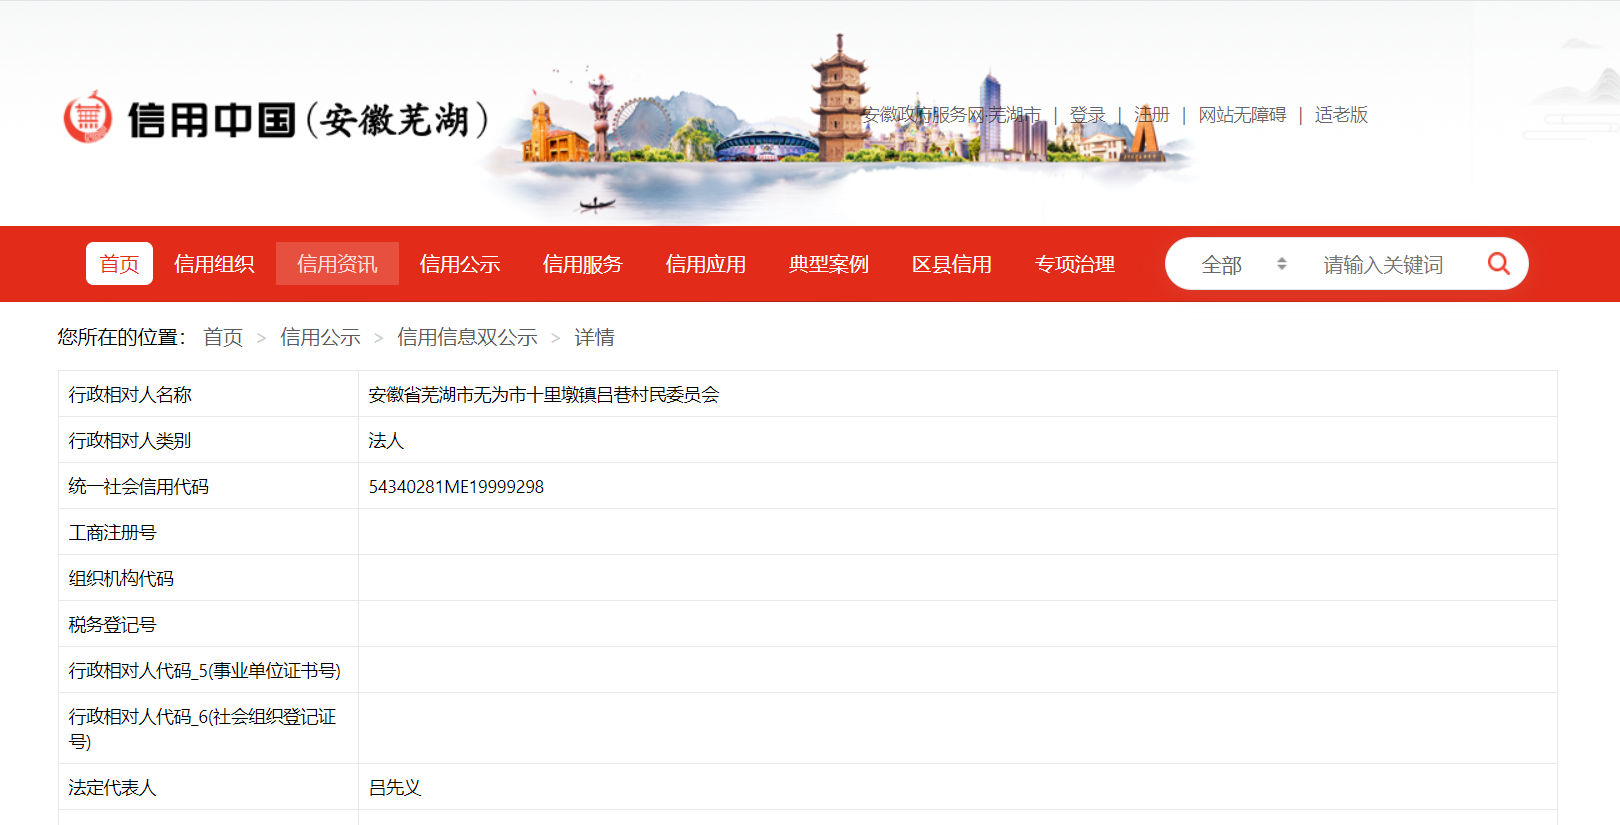The image size is (1620, 825).
Task: Open the 信用资讯 menu item
Action: click(337, 264)
